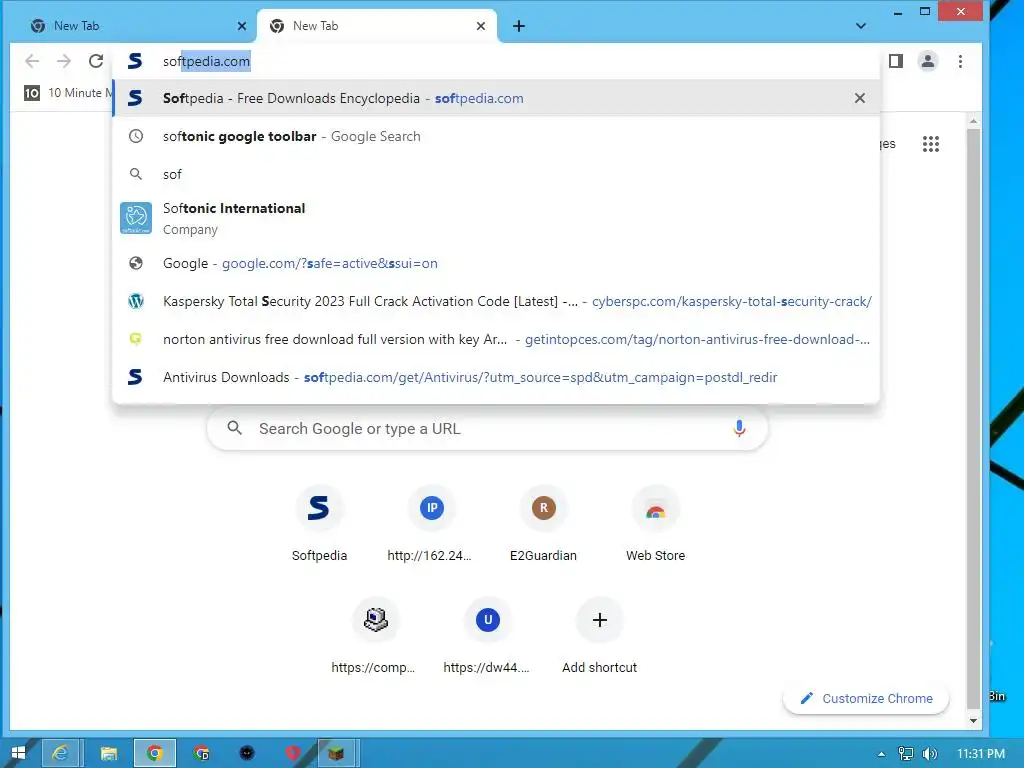This screenshot has width=1024, height=768.
Task: Open the Softpedia shortcut tile
Action: pos(319,524)
